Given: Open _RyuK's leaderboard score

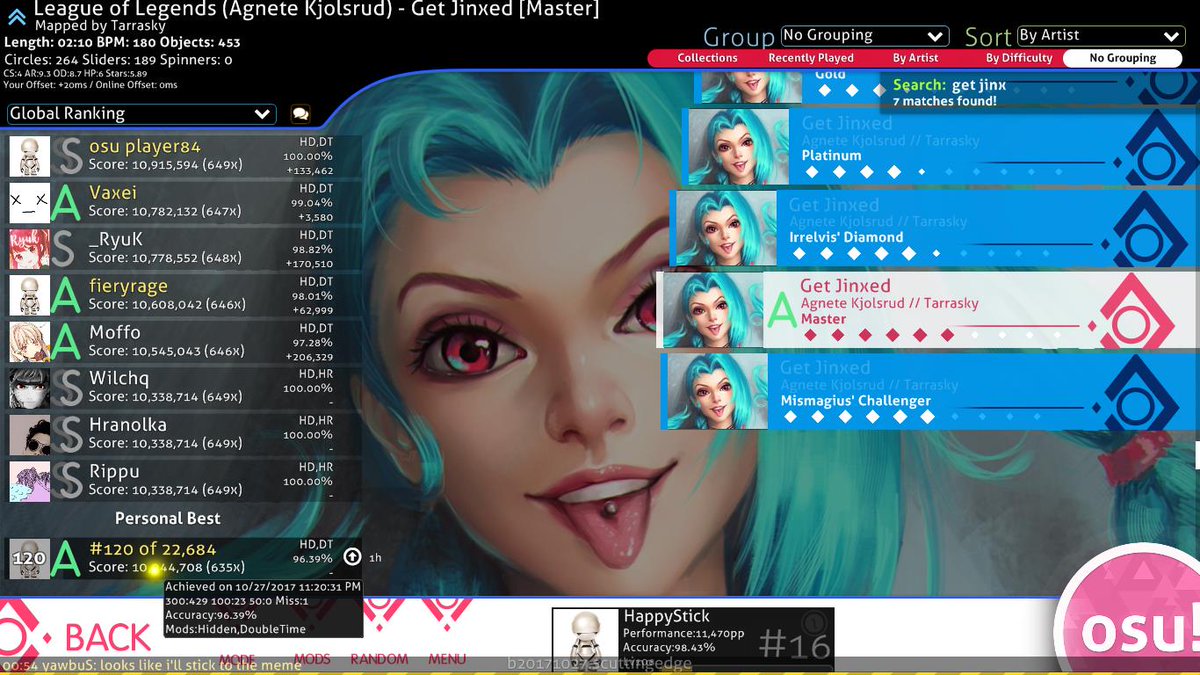Looking at the screenshot, I should pyautogui.click(x=185, y=249).
